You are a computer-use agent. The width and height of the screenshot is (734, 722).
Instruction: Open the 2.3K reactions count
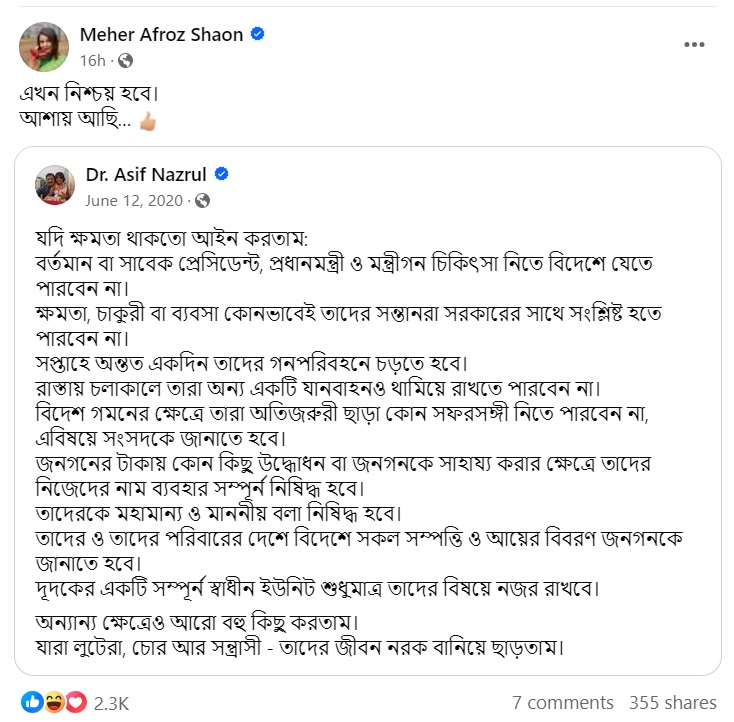[x=111, y=703]
